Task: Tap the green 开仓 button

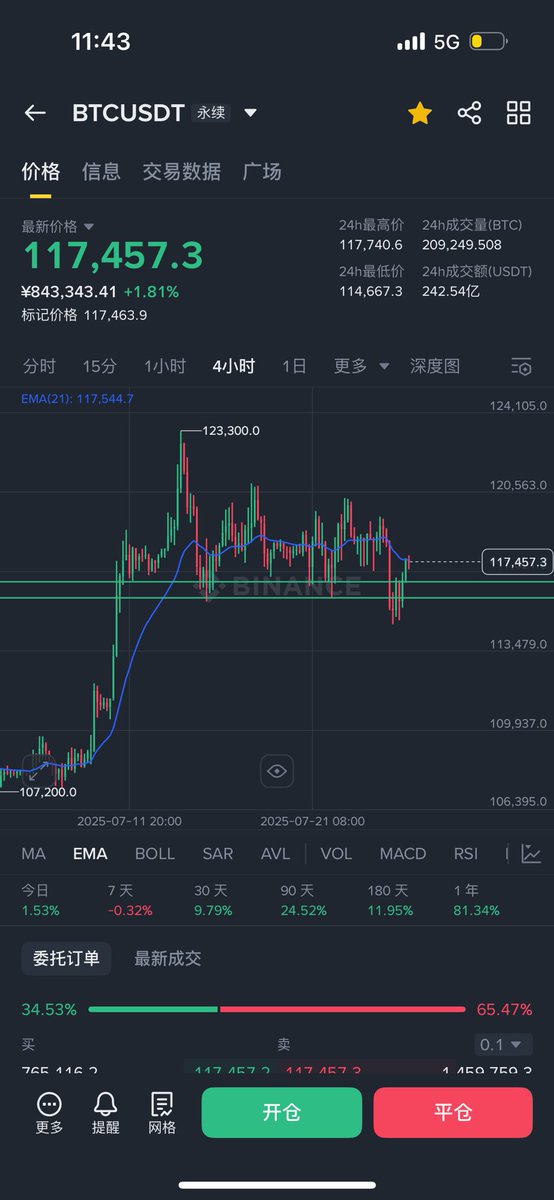Action: pos(282,1113)
